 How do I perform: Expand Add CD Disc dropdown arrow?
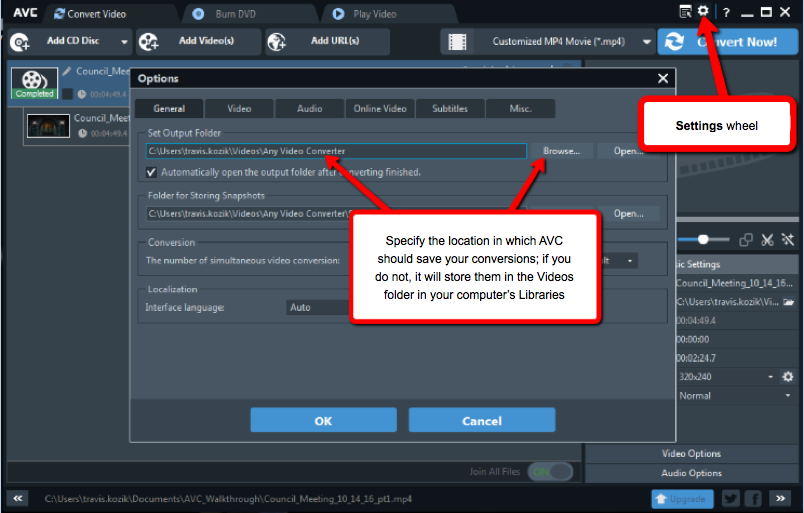click(x=124, y=42)
